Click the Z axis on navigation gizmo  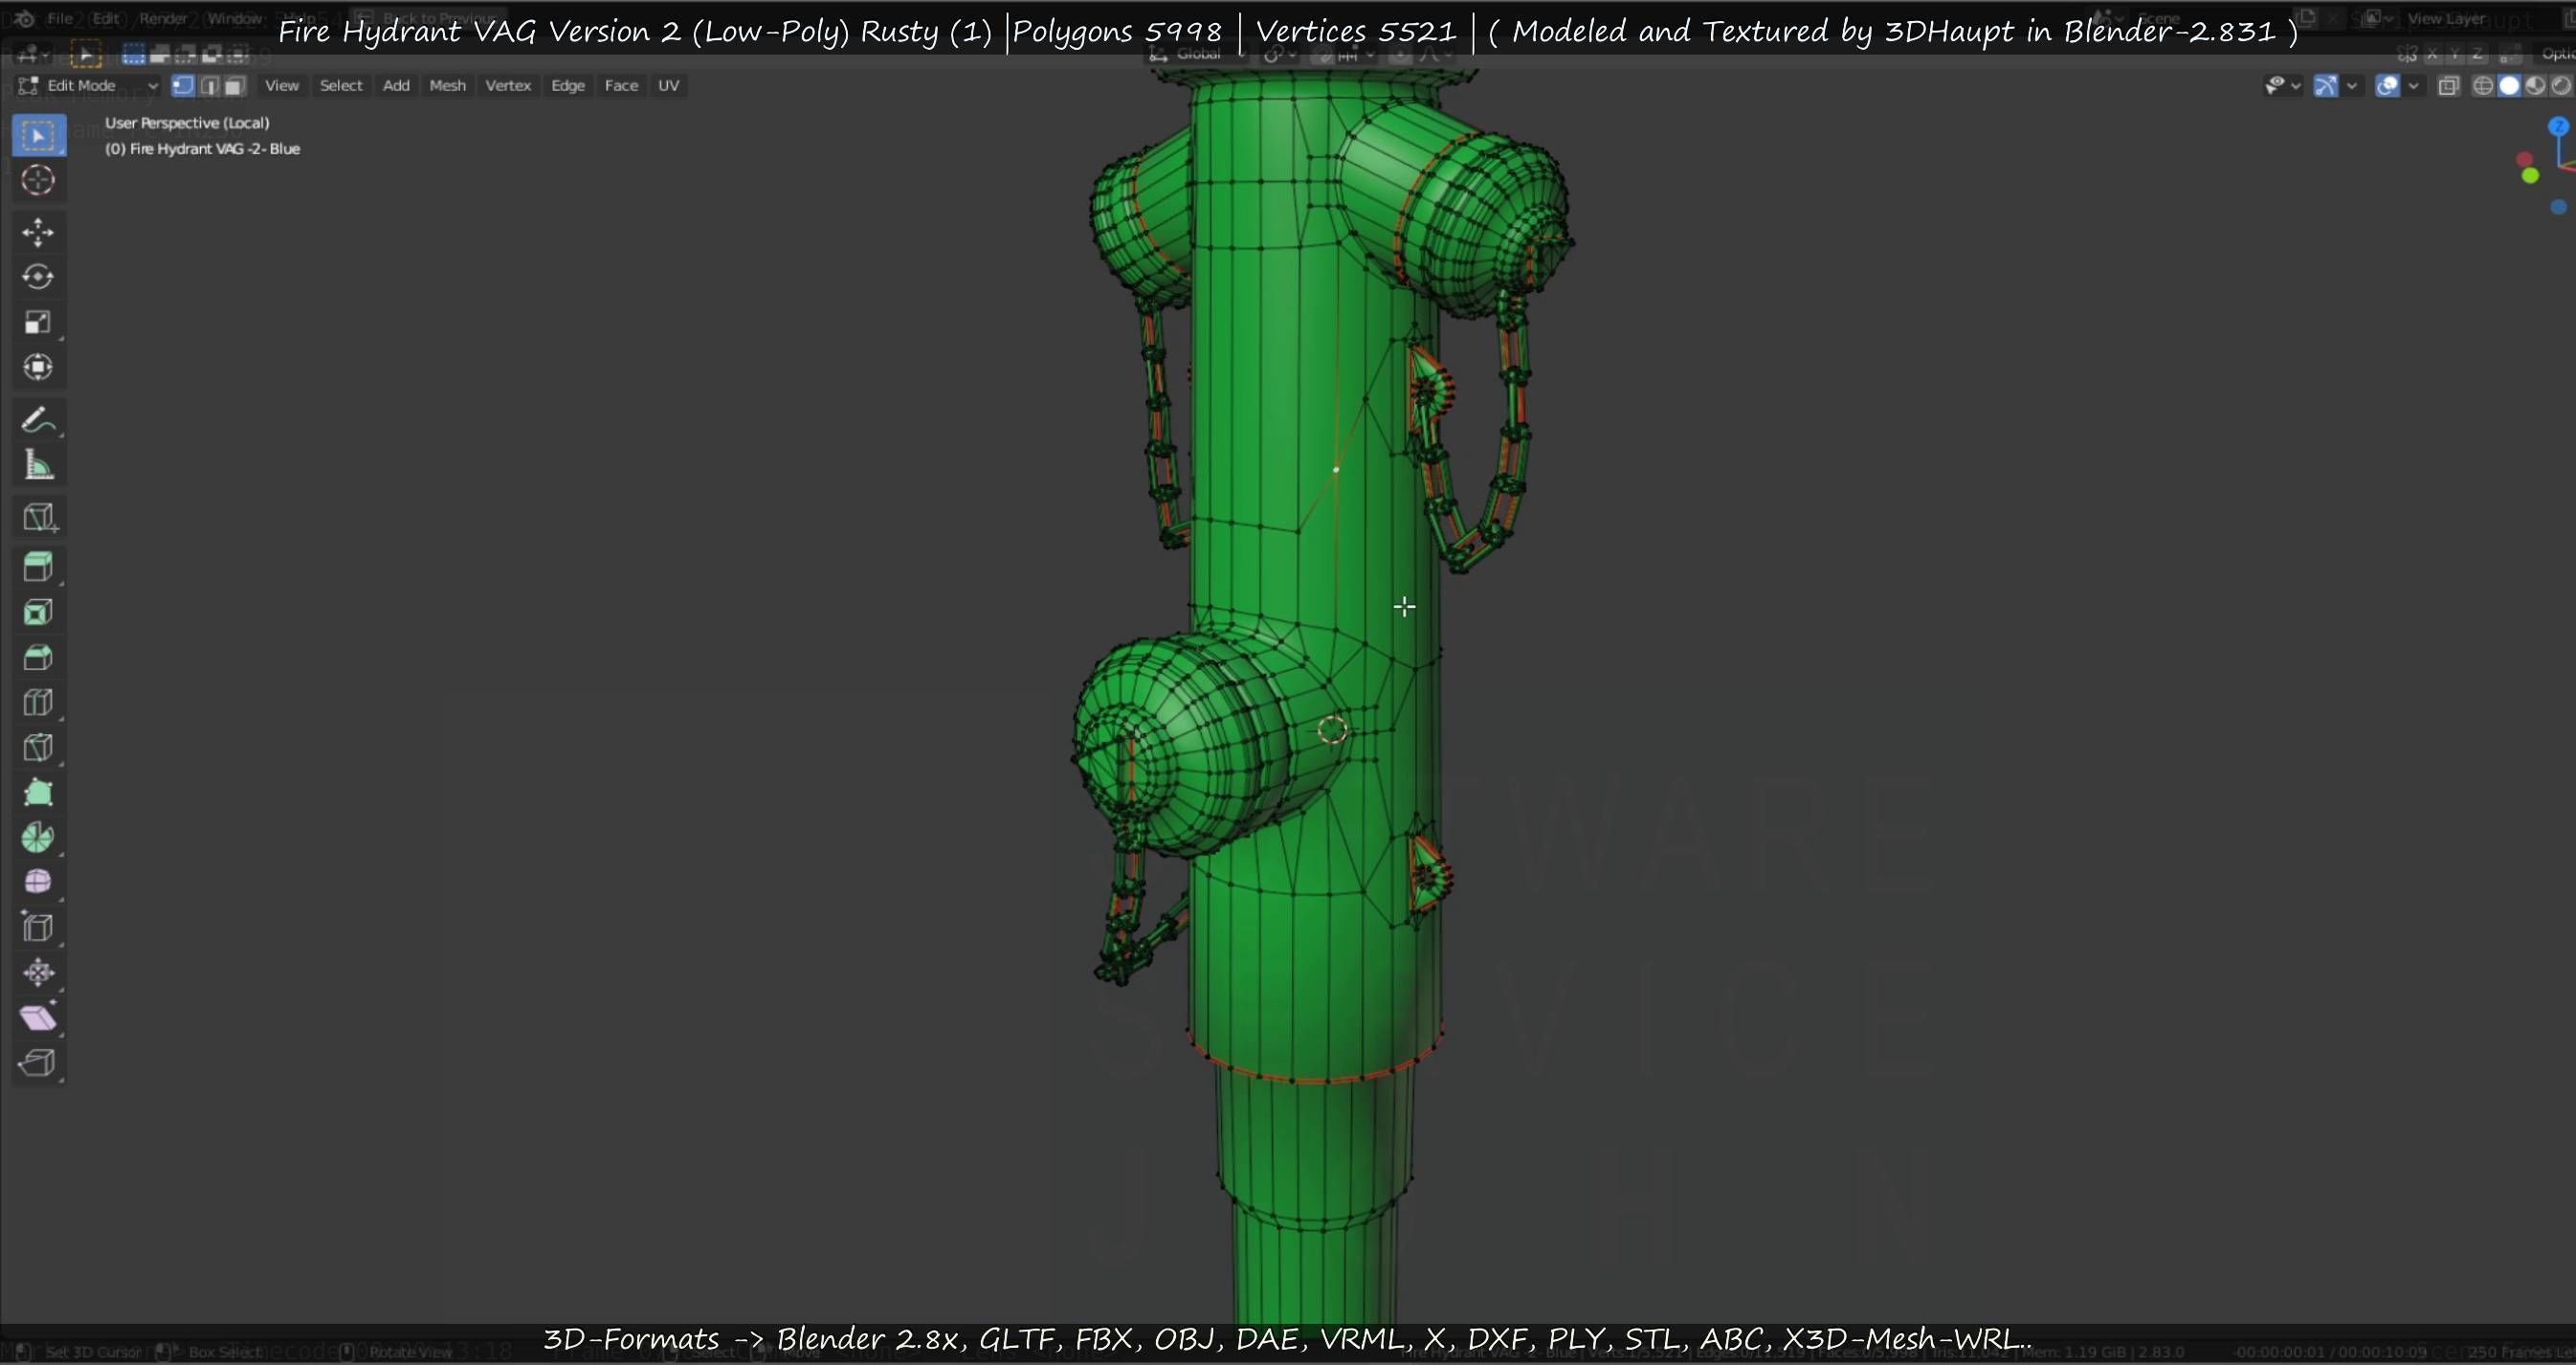click(2559, 126)
